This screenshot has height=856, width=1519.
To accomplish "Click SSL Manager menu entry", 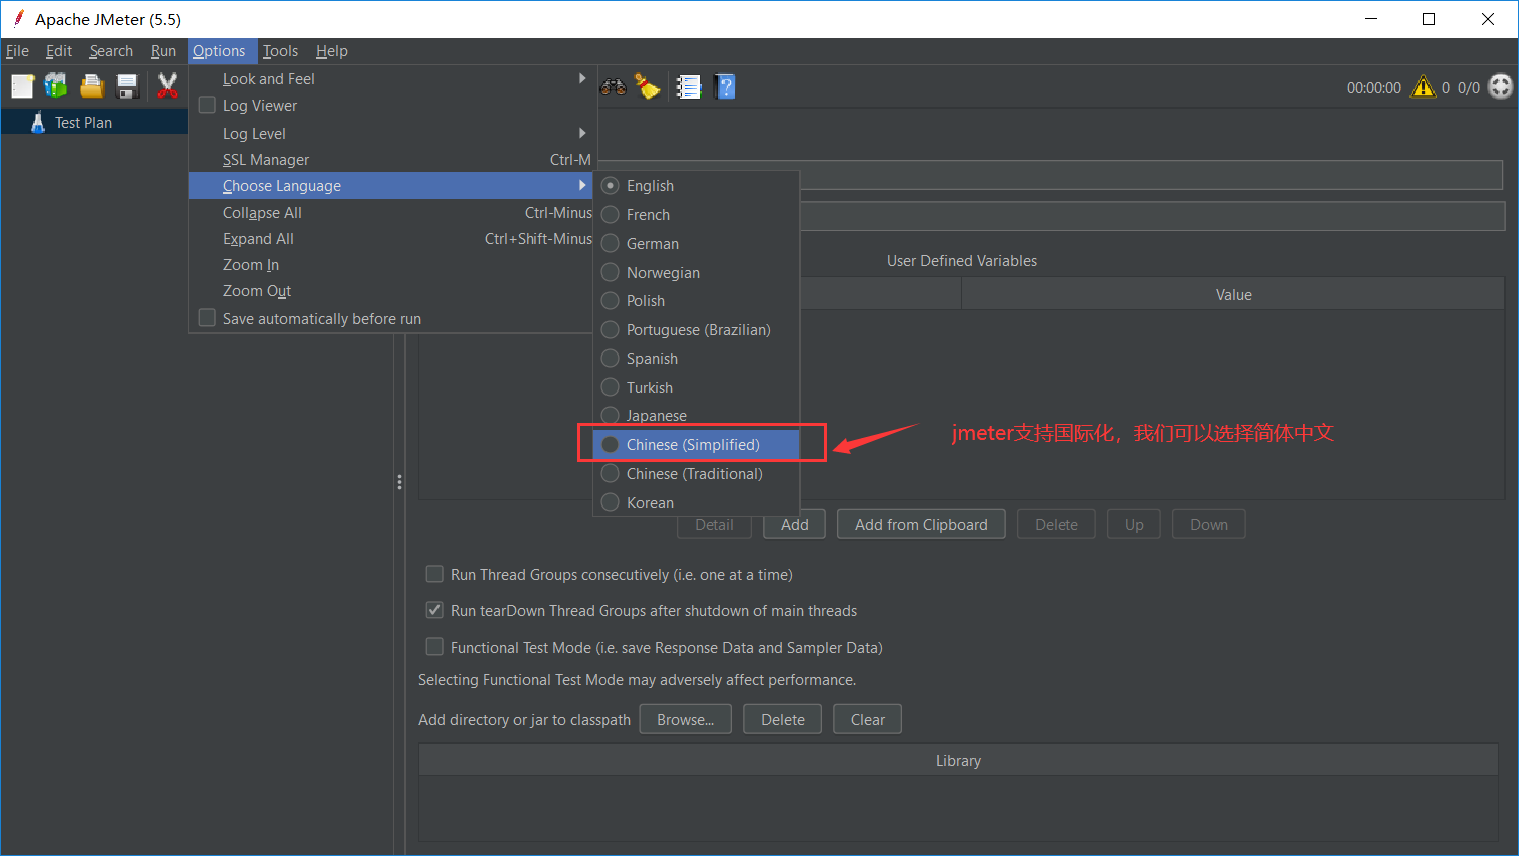I will pyautogui.click(x=266, y=160).
